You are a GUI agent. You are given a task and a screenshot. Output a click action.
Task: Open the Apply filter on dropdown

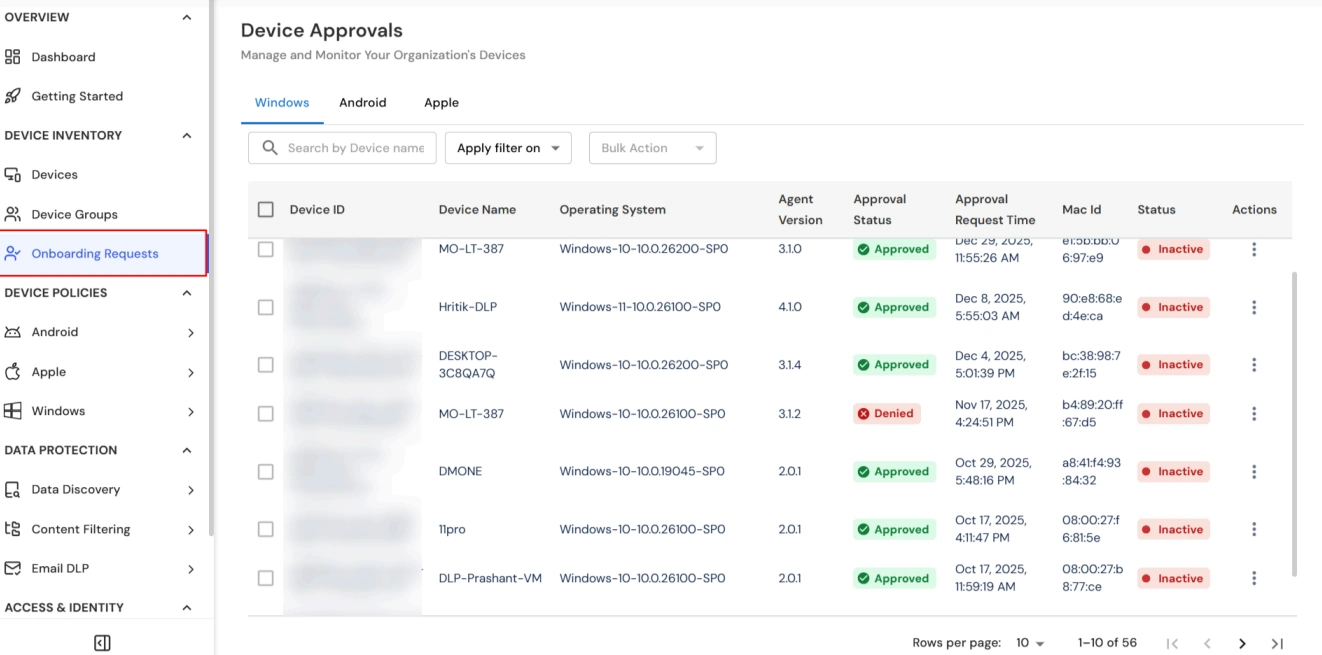(508, 148)
